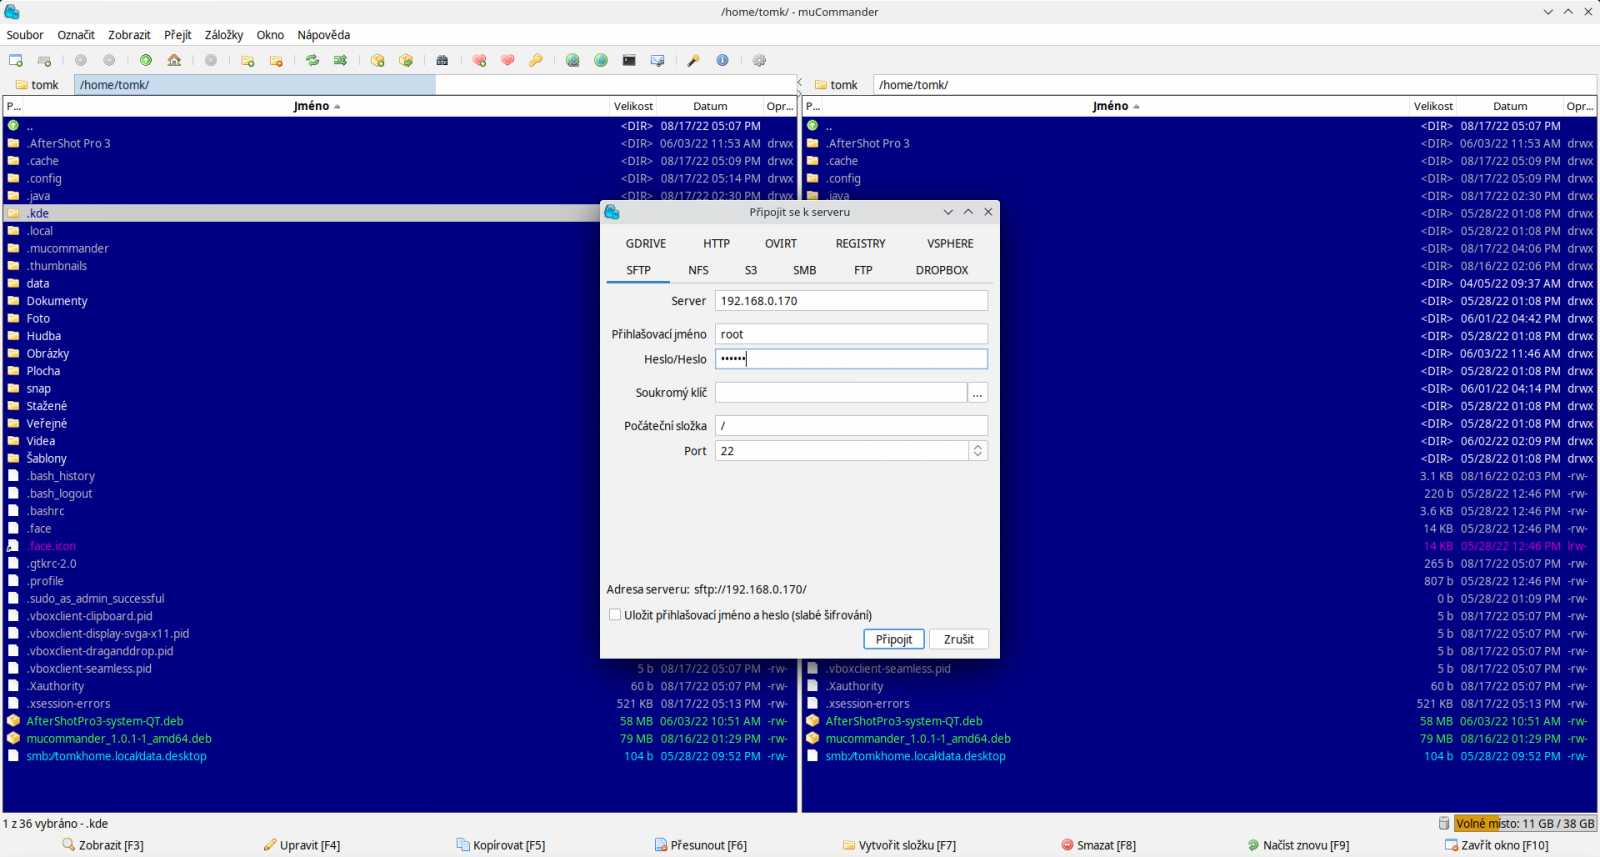Open right panel tomk drive selector
This screenshot has width=1600, height=857.
pos(836,85)
